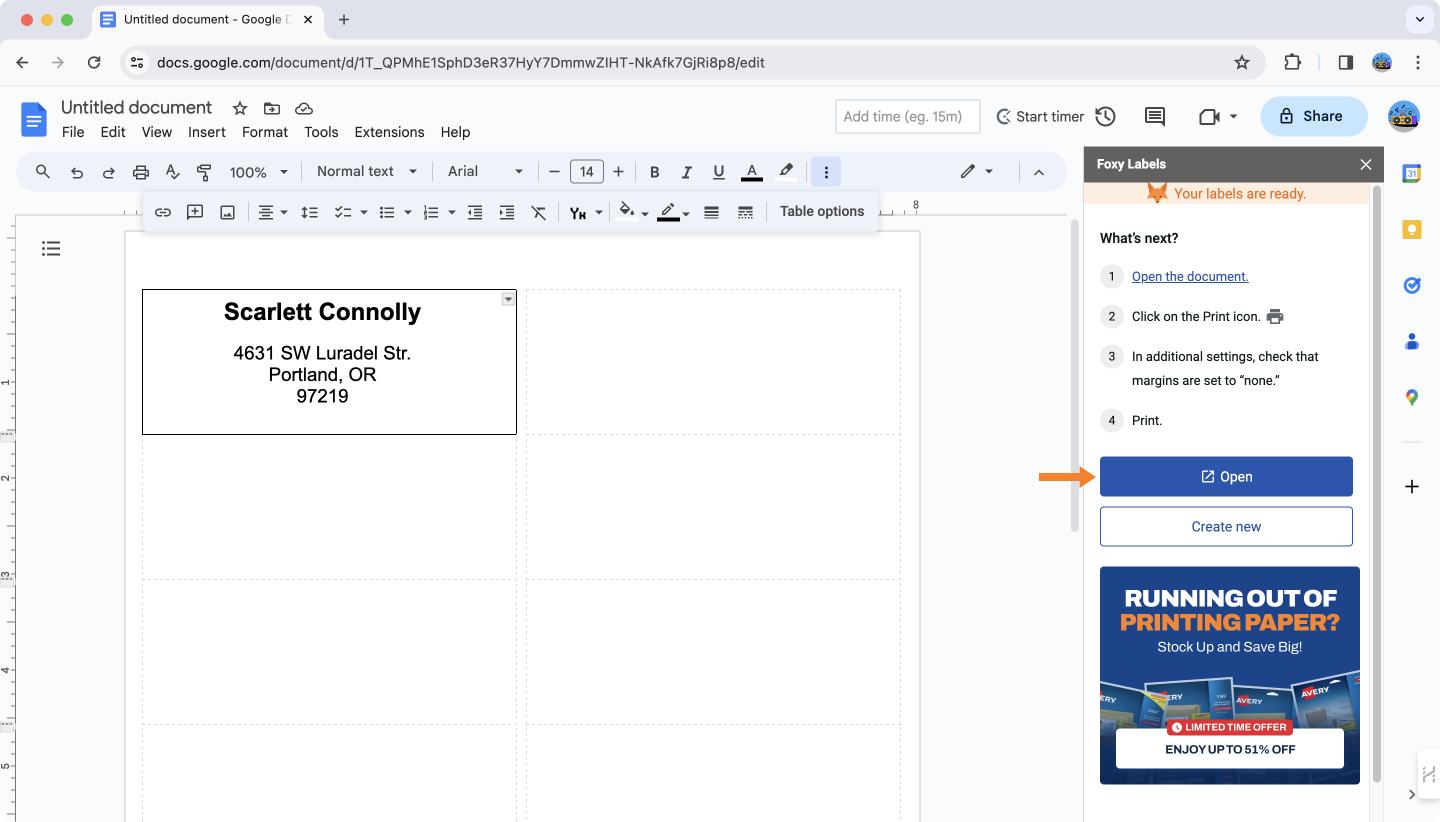1440x822 pixels.
Task: Expand the zoom level dropdown at 100%
Action: (x=257, y=171)
